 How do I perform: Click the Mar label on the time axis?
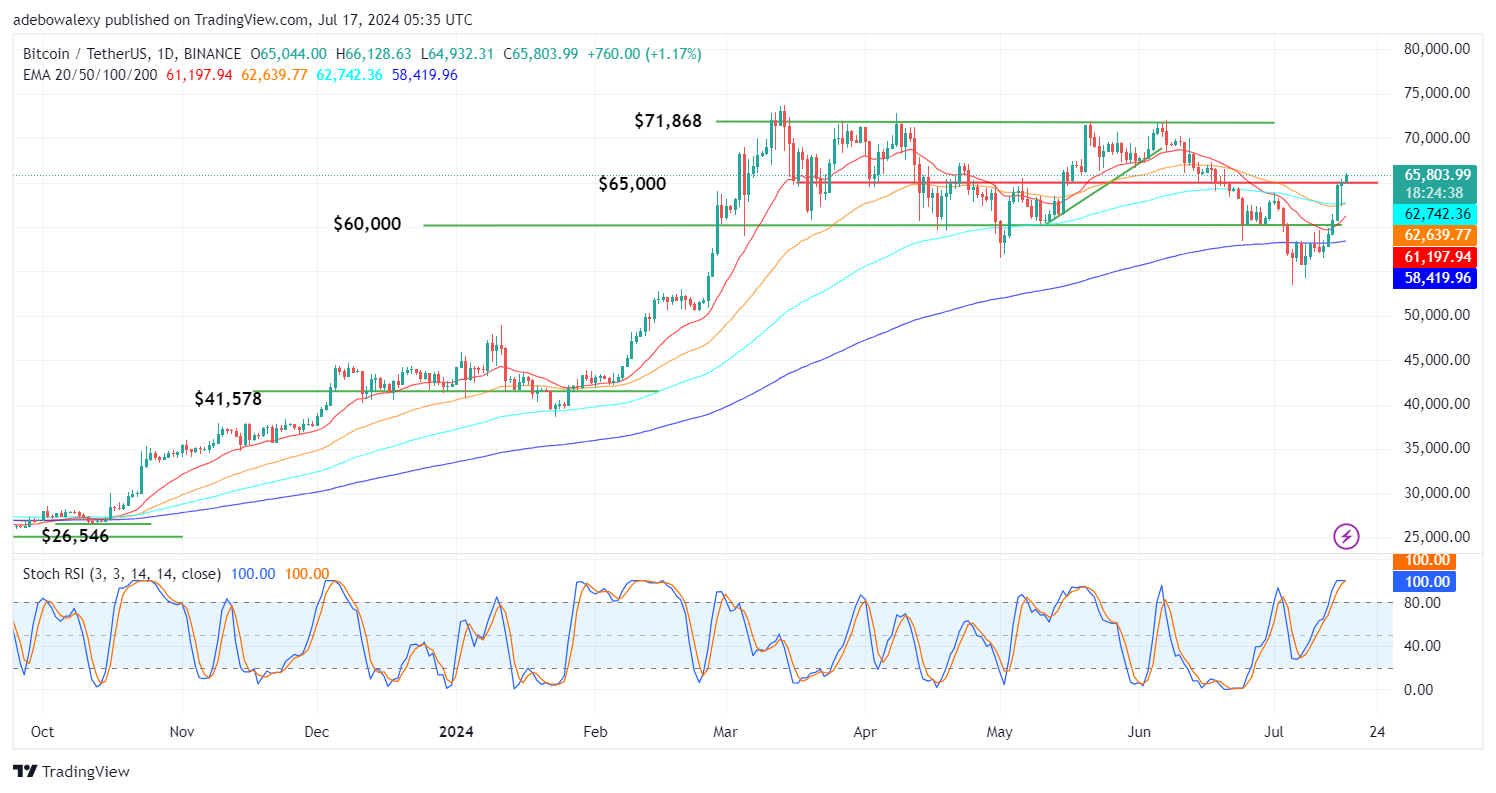point(726,731)
